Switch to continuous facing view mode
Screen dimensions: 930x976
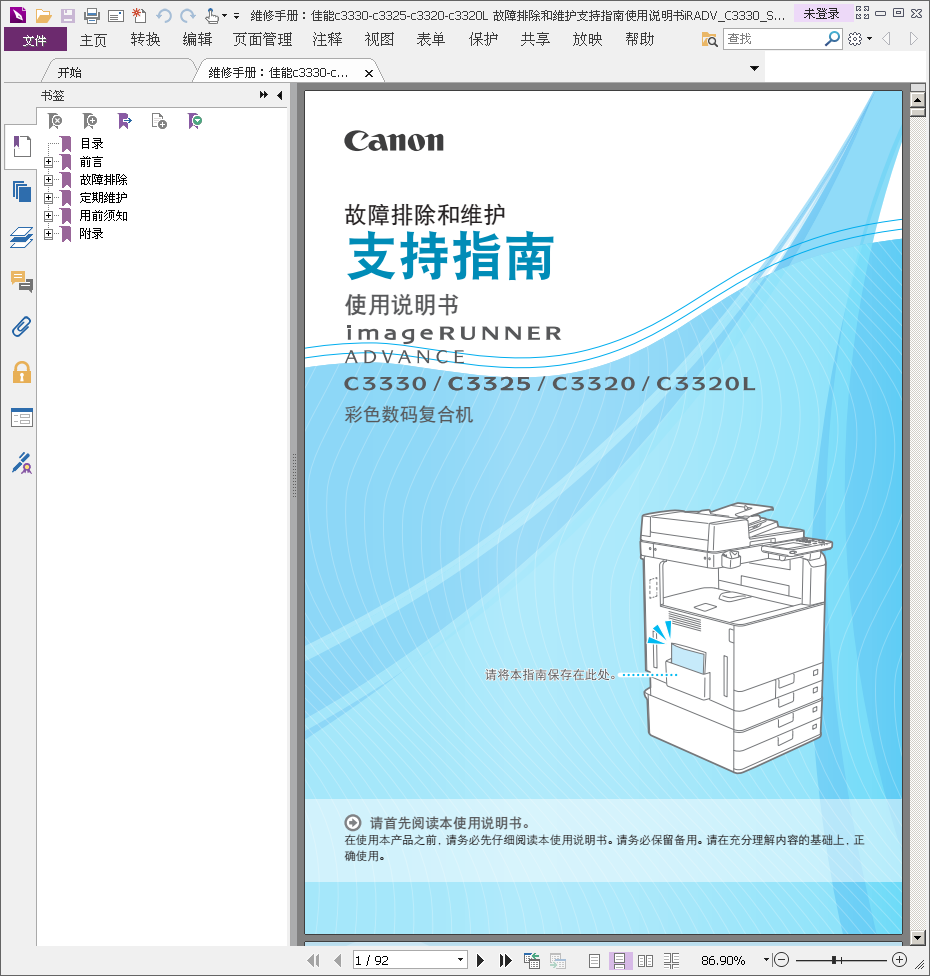click(671, 960)
